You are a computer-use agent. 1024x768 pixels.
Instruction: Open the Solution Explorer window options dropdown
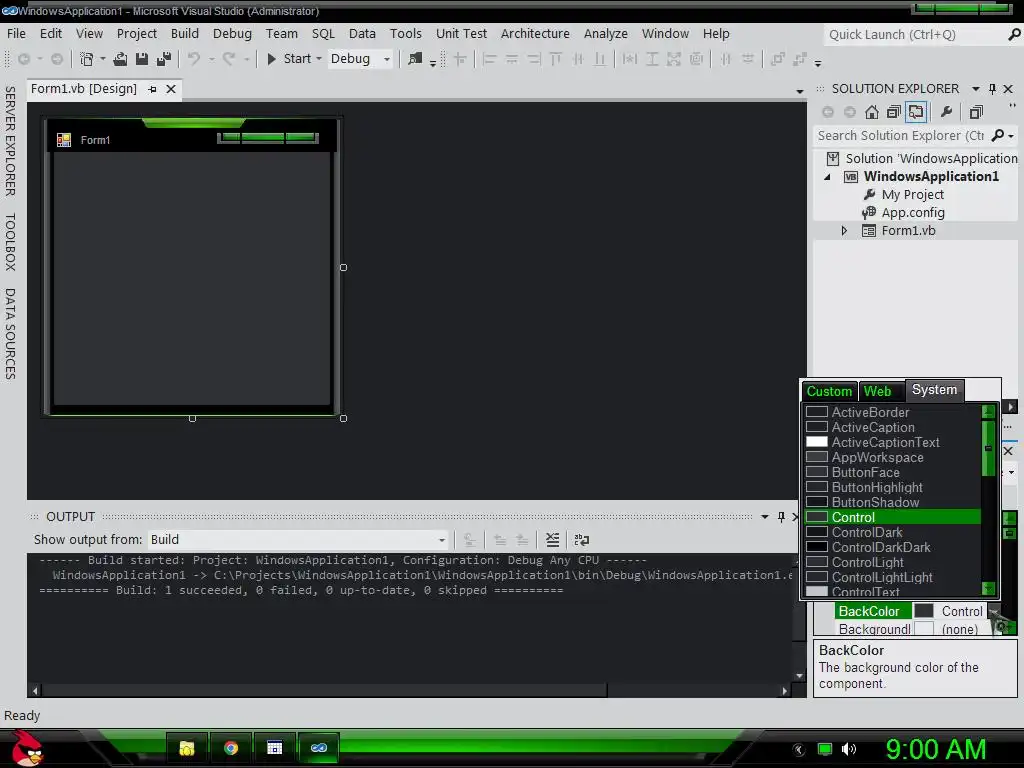click(x=976, y=89)
